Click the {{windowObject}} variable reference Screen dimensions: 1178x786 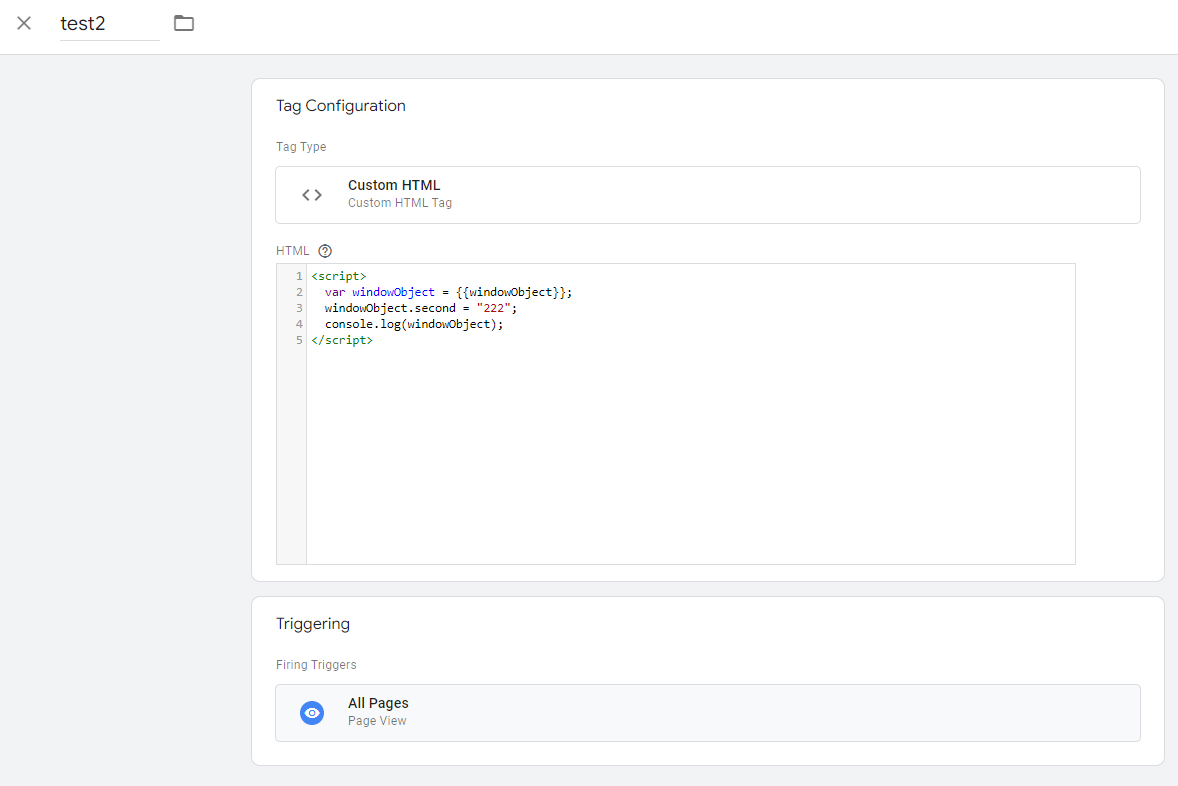pyautogui.click(x=511, y=292)
